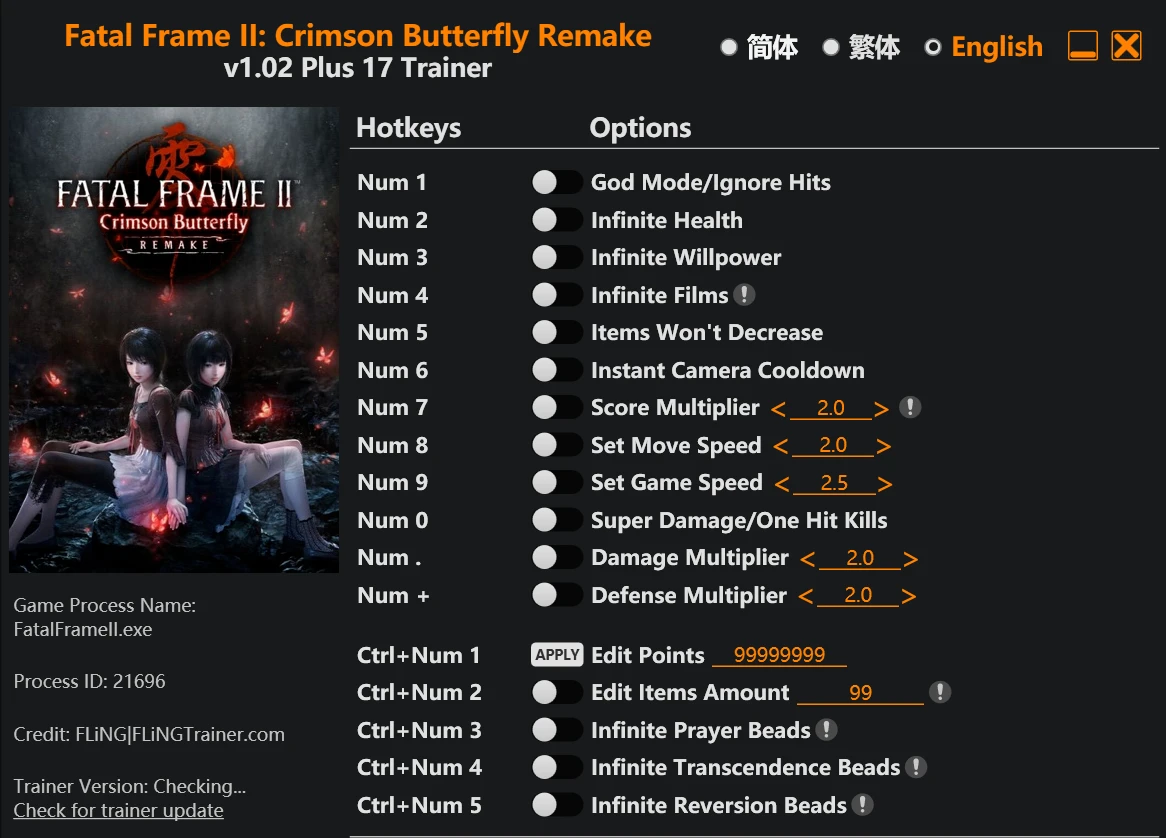
Task: Increase Set Game Speed with right arrow
Action: tap(884, 484)
